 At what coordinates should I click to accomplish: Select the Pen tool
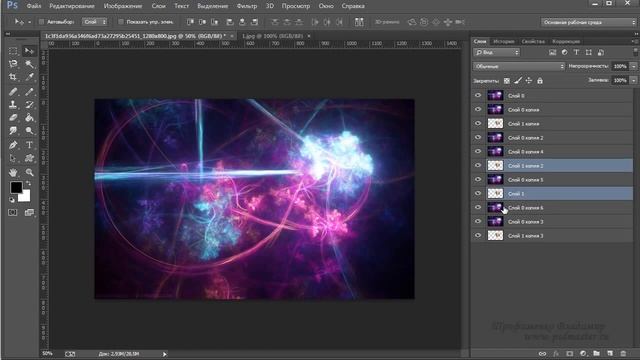click(x=13, y=145)
